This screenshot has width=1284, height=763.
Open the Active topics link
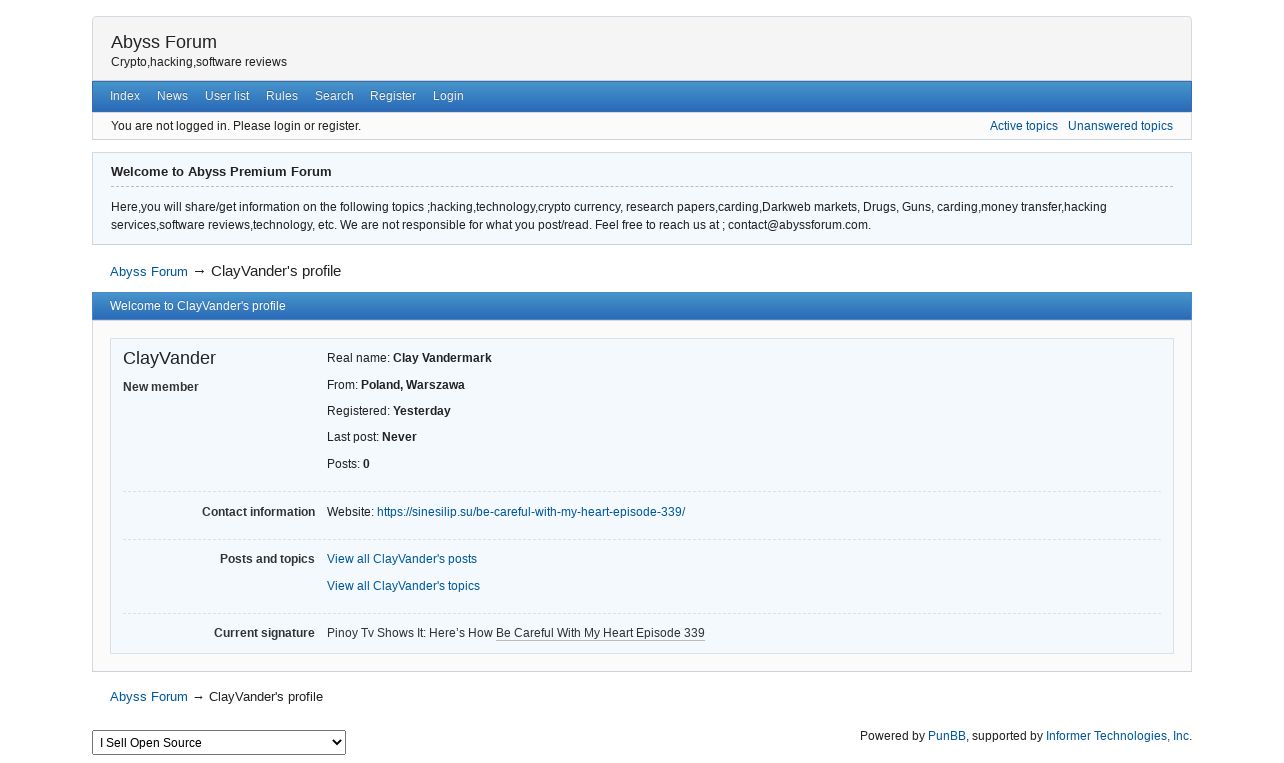(x=1024, y=126)
